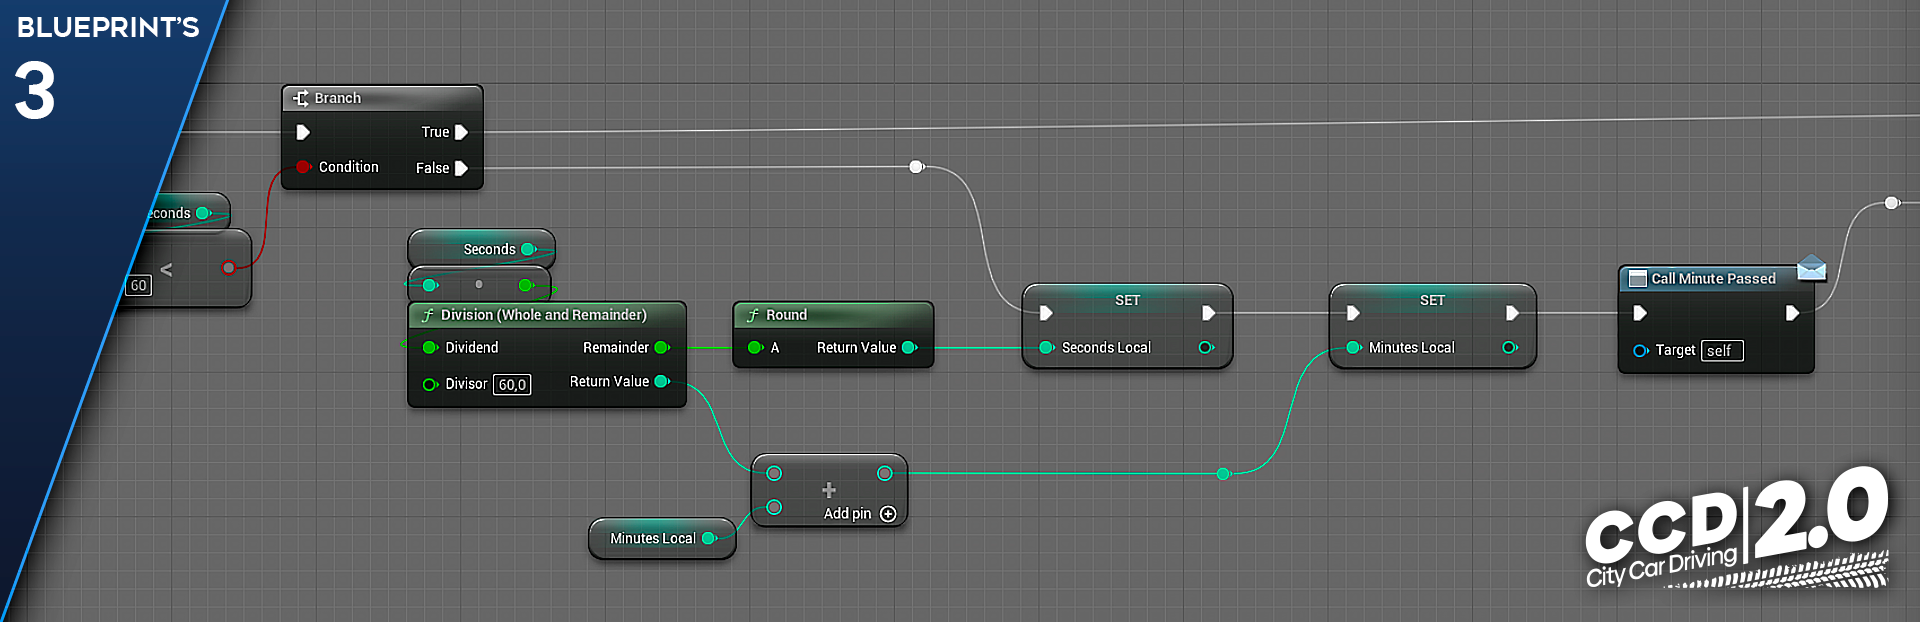Click the reroute node on the False wire
1920x622 pixels.
pyautogui.click(x=916, y=167)
